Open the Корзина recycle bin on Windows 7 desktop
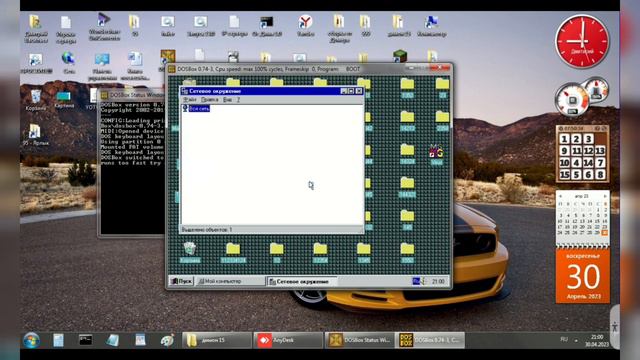The height and width of the screenshot is (360, 640). click(36, 100)
